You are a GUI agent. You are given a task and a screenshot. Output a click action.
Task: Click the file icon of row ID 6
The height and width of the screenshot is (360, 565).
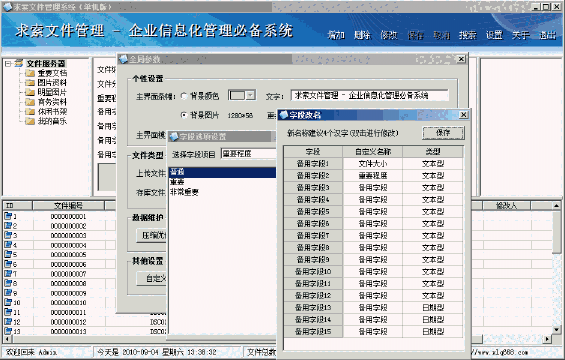coord(8,264)
